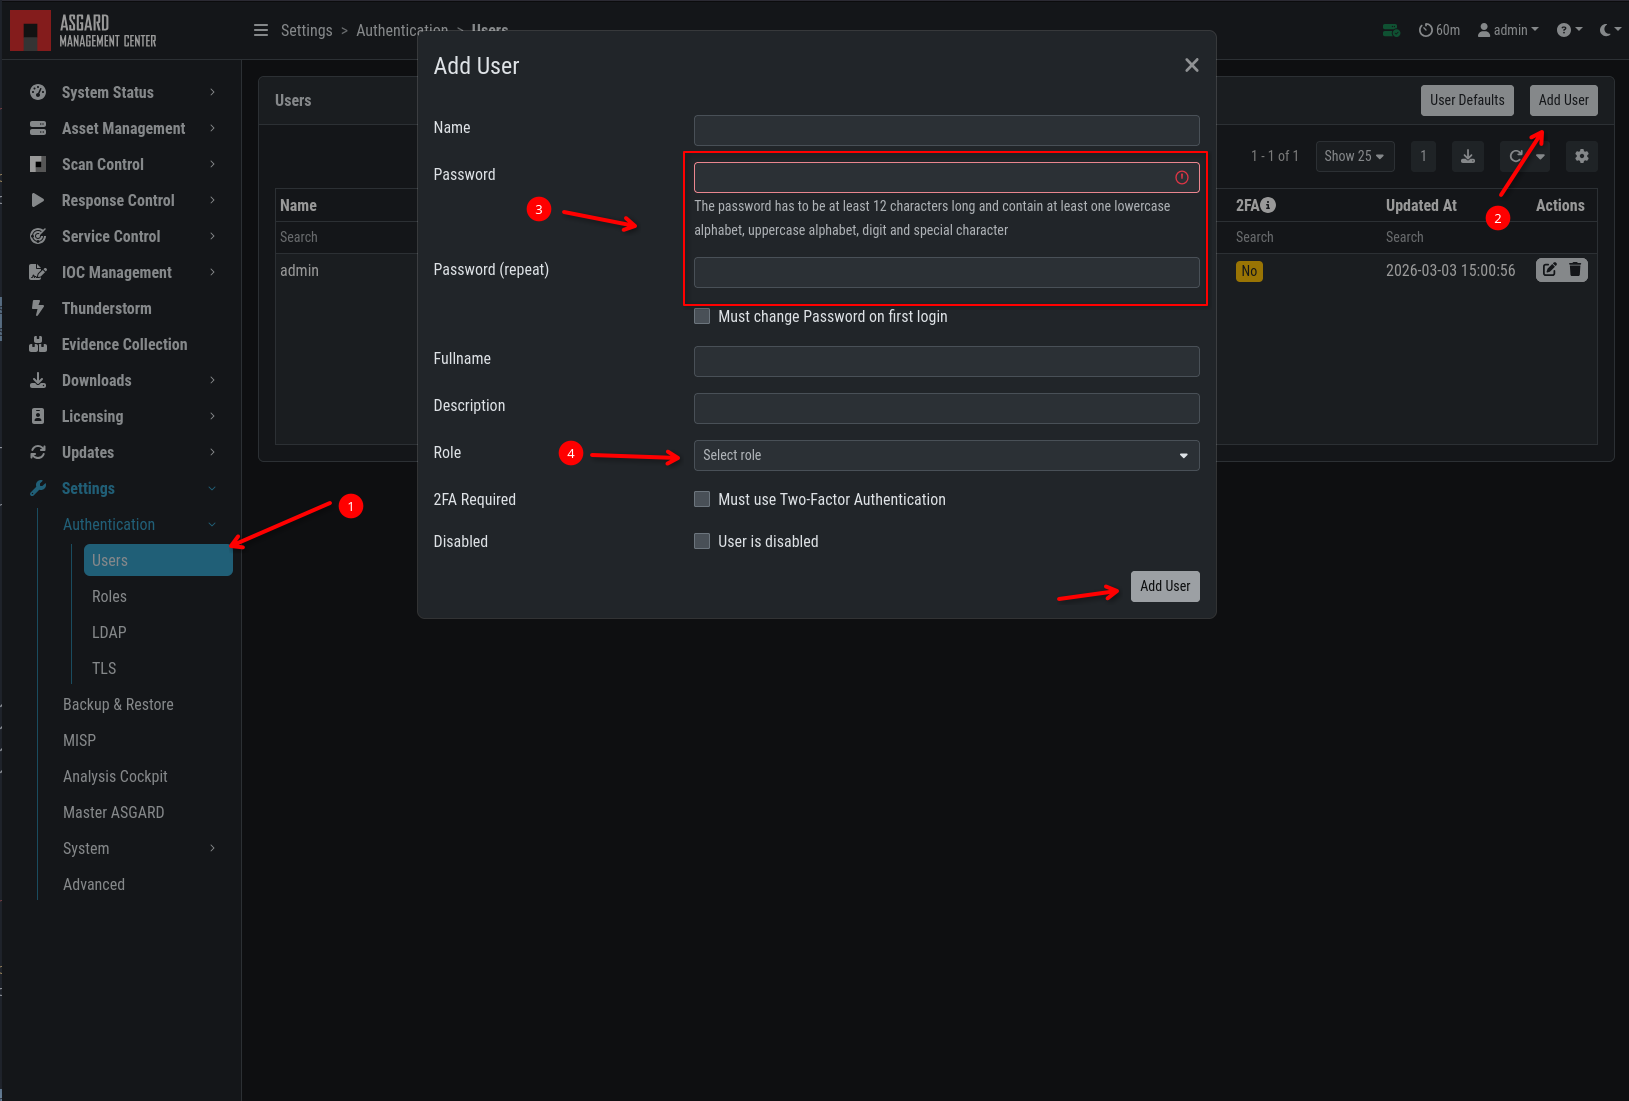Go to Backup & Restore

click(x=118, y=704)
